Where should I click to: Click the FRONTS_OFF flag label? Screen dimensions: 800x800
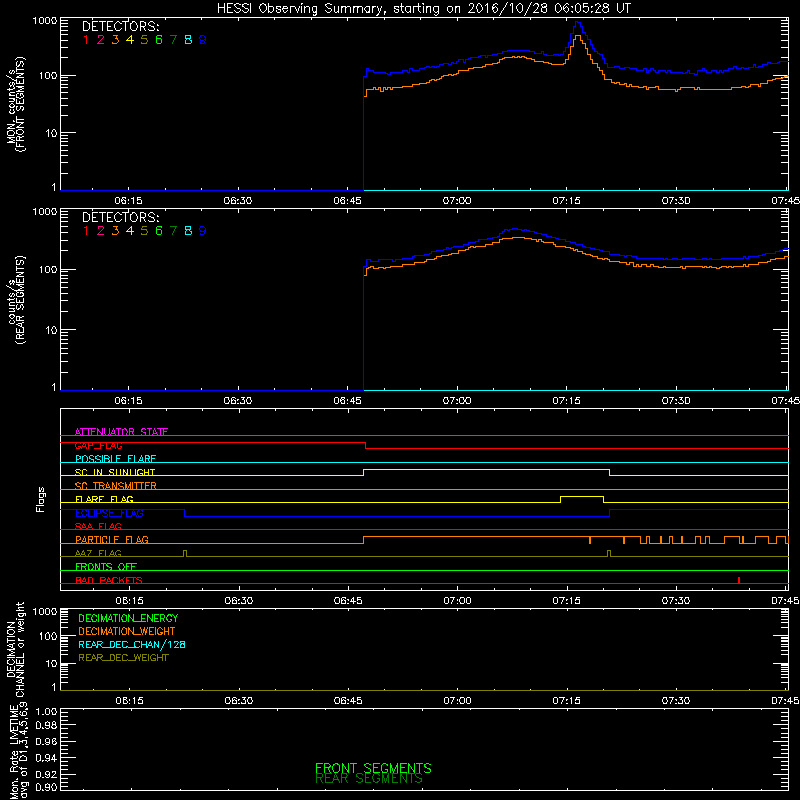[106, 566]
